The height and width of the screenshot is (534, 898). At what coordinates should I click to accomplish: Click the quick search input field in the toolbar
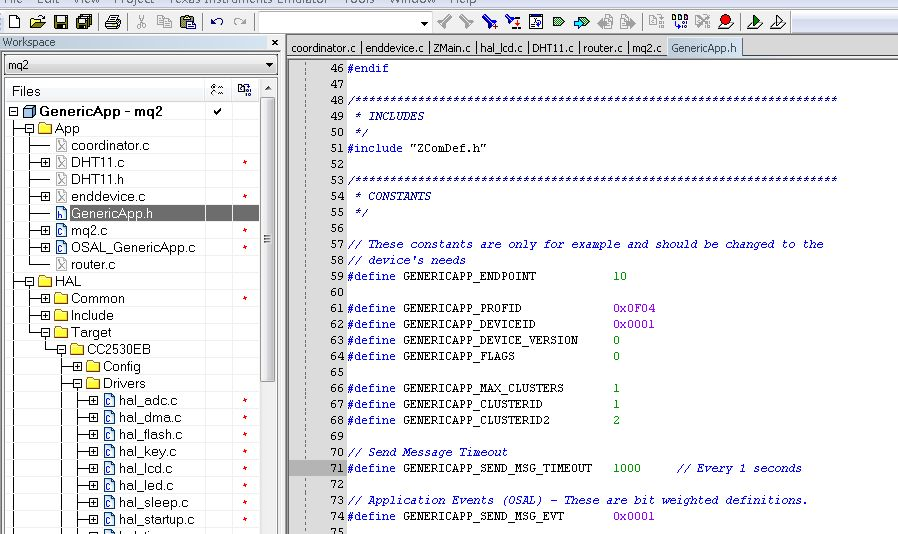tap(338, 22)
